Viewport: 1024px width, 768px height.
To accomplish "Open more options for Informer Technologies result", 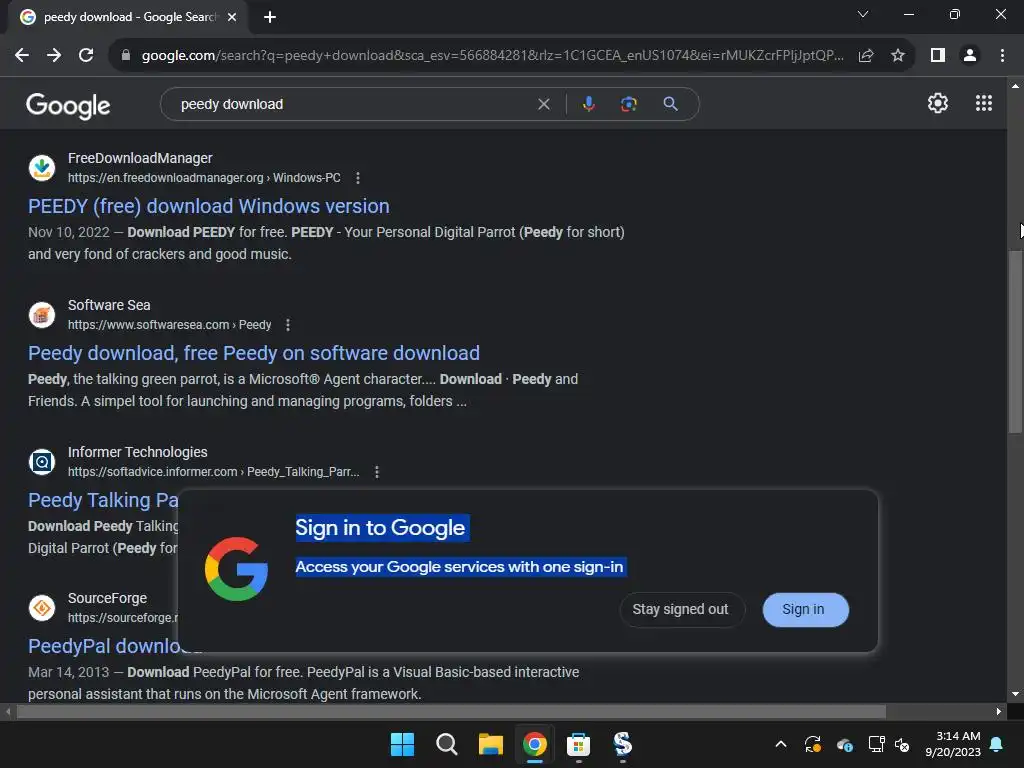I will [x=377, y=472].
